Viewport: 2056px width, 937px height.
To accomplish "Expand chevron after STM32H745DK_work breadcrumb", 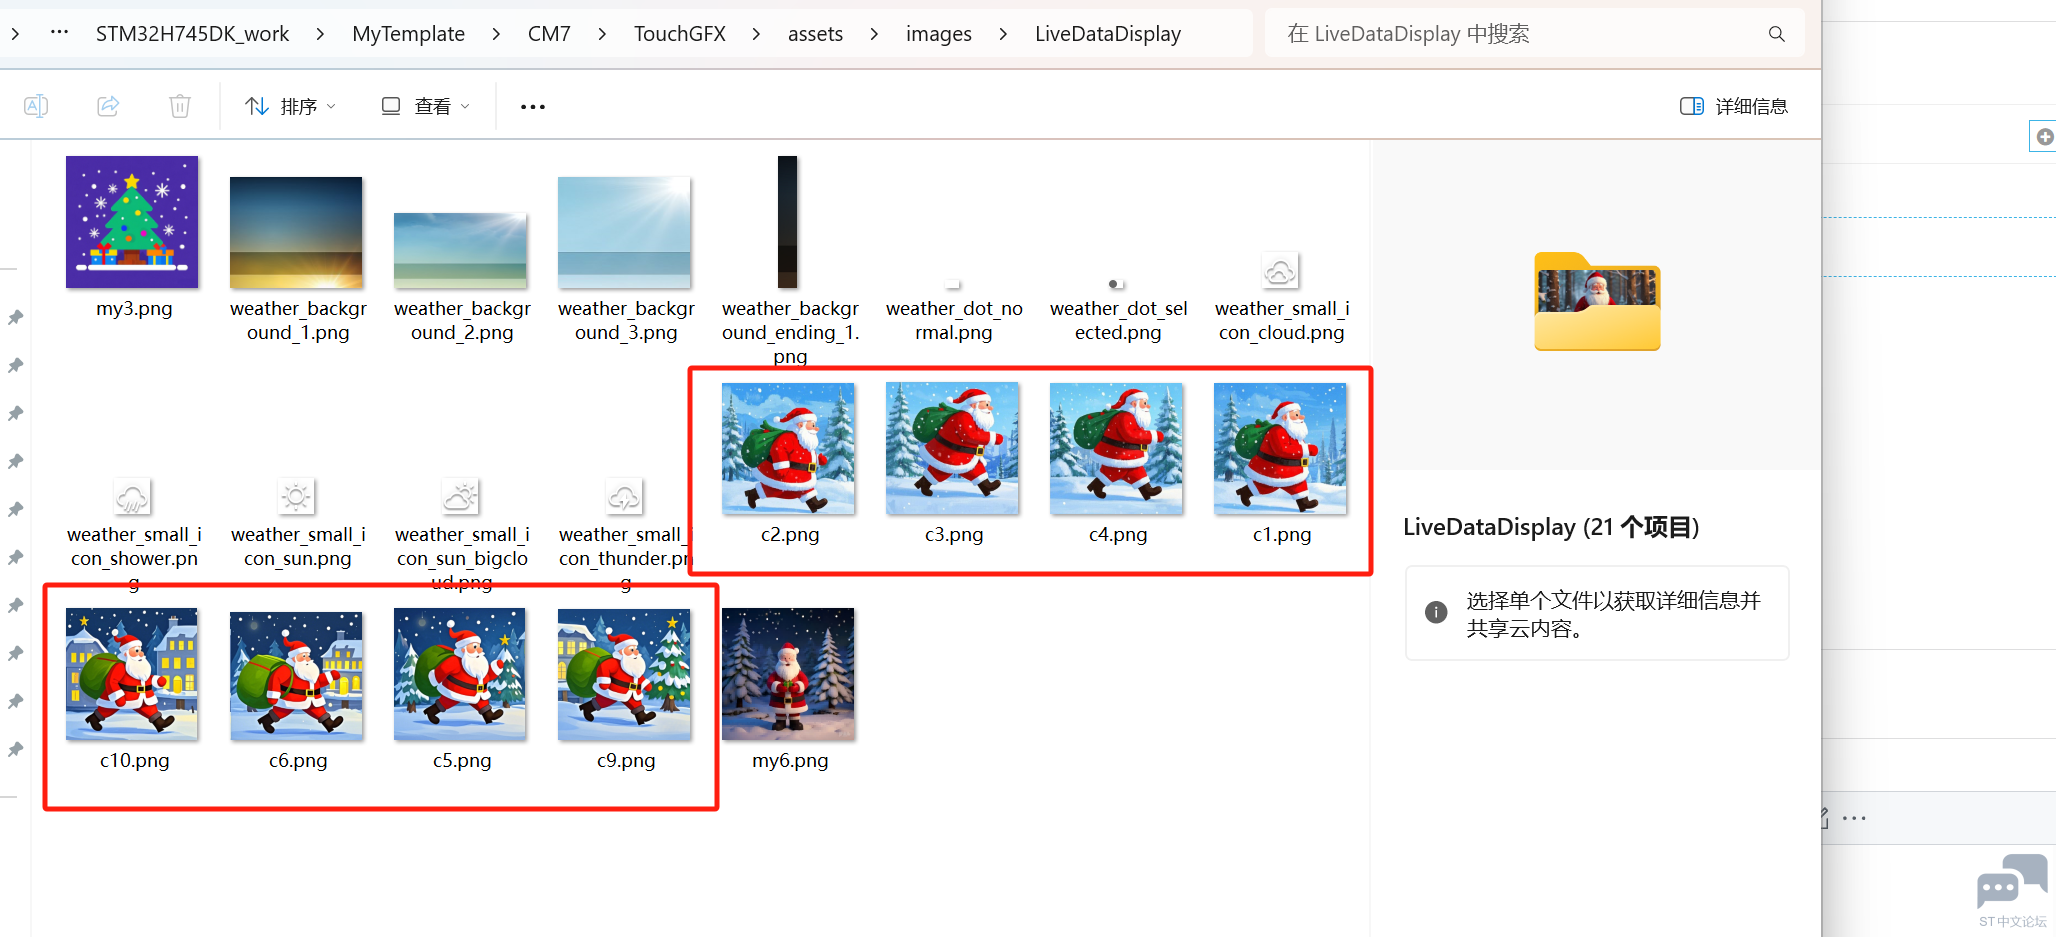I will [x=320, y=34].
